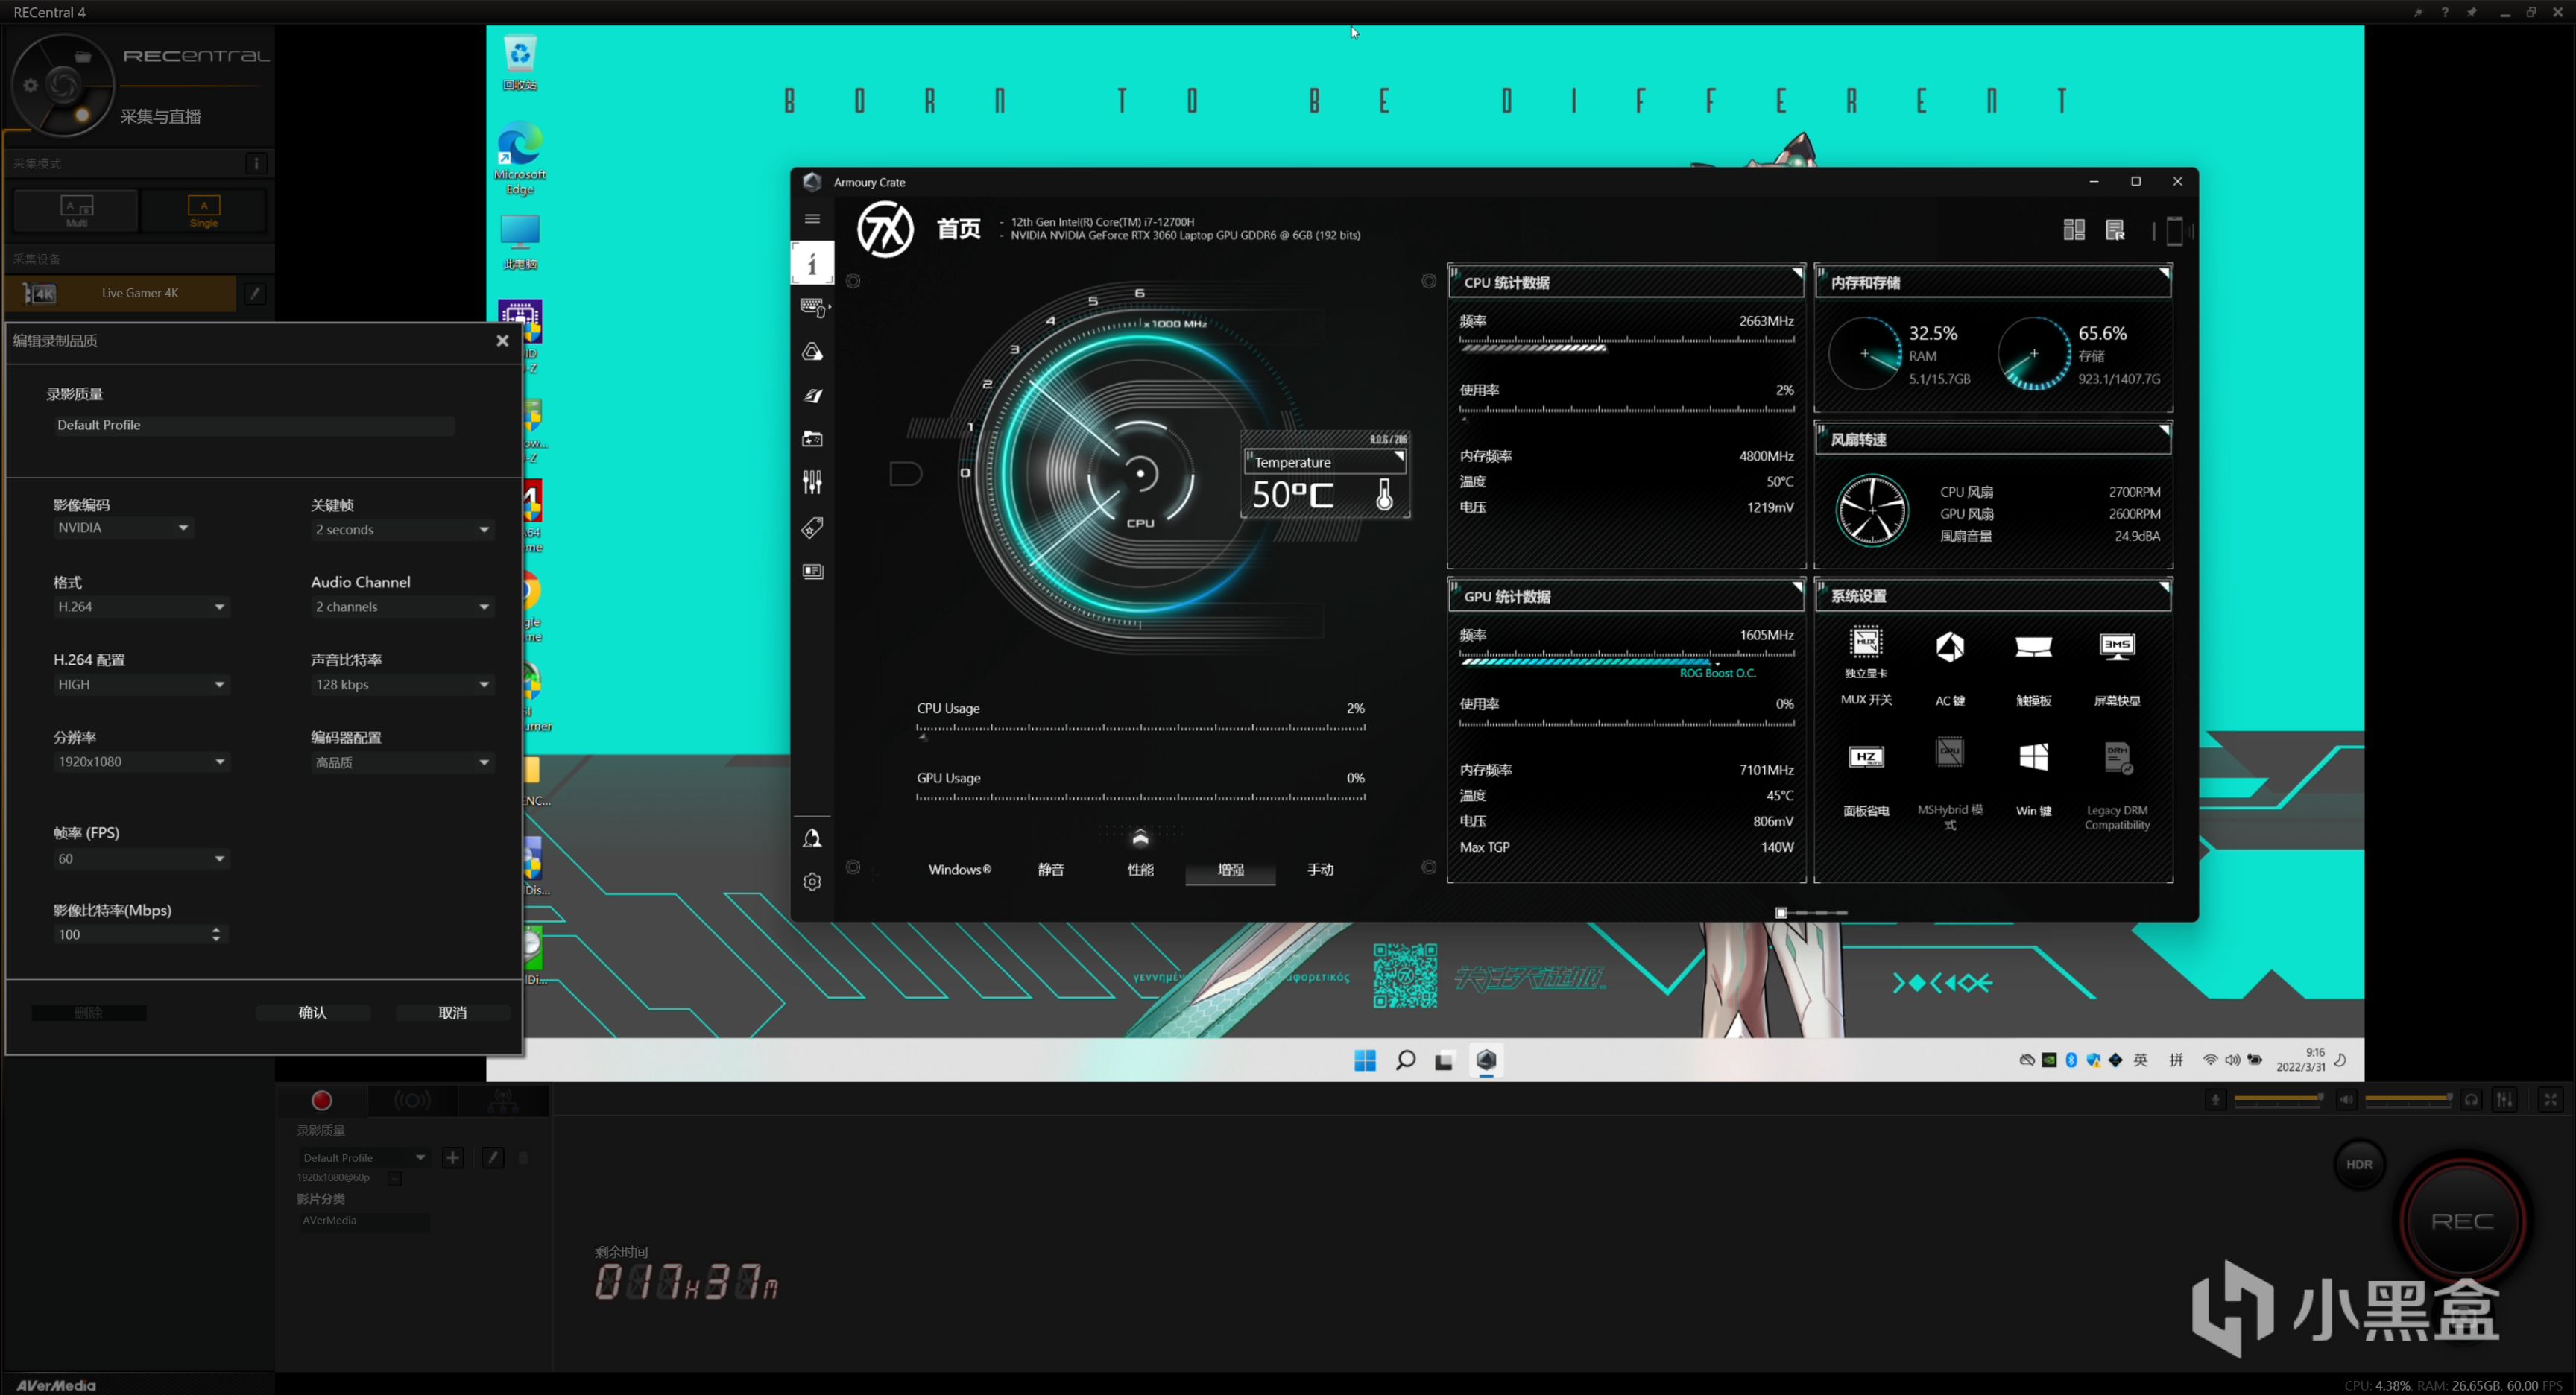The height and width of the screenshot is (1395, 2576).
Task: Click the Win 键 system setting icon
Action: pos(2033,758)
